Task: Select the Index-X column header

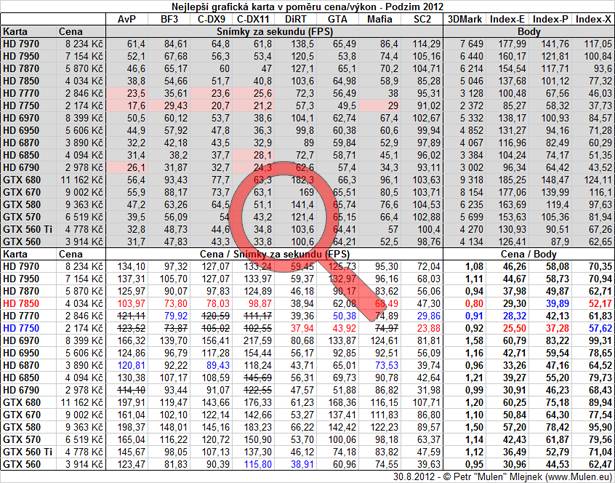Action: (x=593, y=19)
